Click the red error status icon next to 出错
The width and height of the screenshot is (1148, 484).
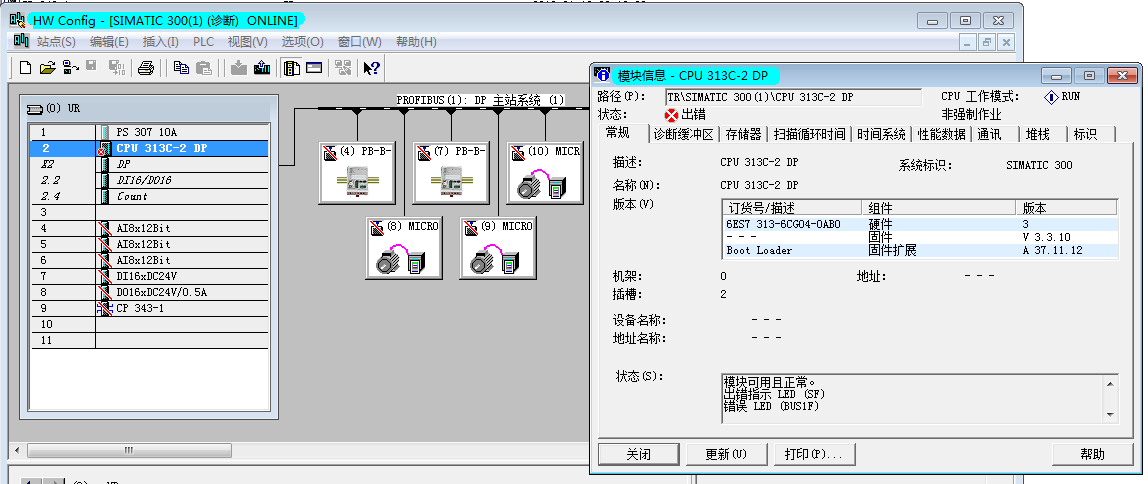click(671, 115)
